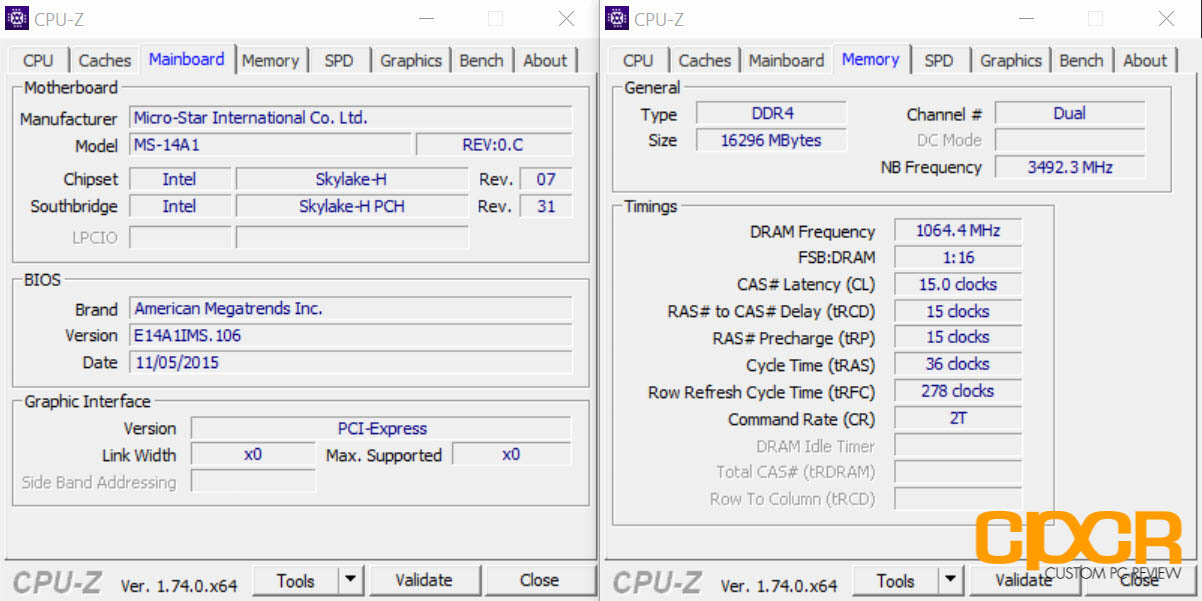
Task: Click the DRAM Frequency 1064.4 MHz value
Action: 958,231
